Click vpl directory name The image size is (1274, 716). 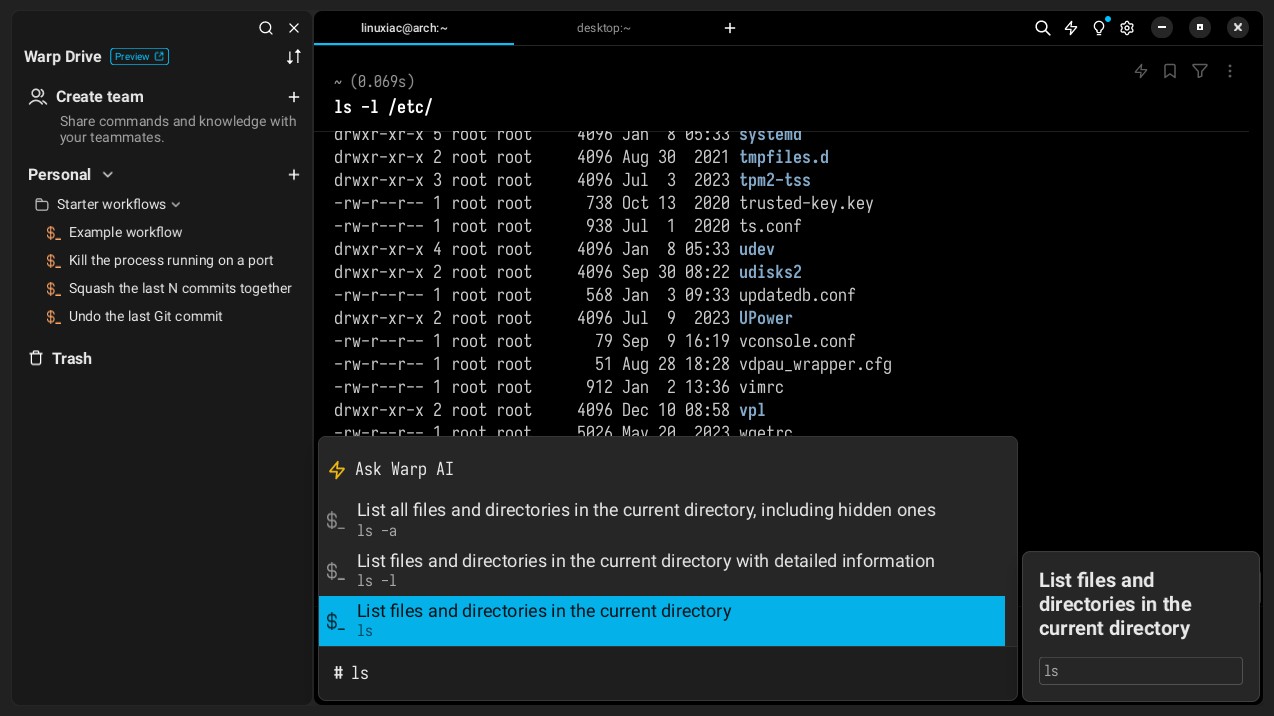click(x=752, y=410)
